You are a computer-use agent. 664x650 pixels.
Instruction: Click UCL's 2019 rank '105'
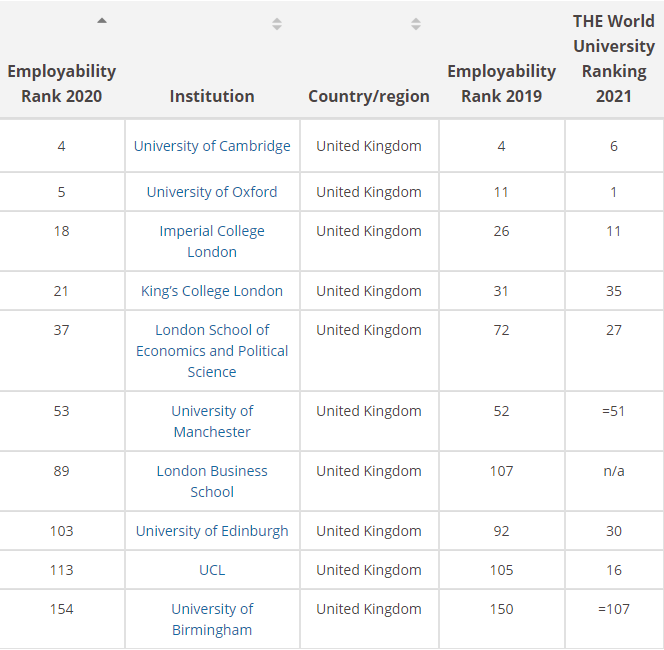pos(501,570)
